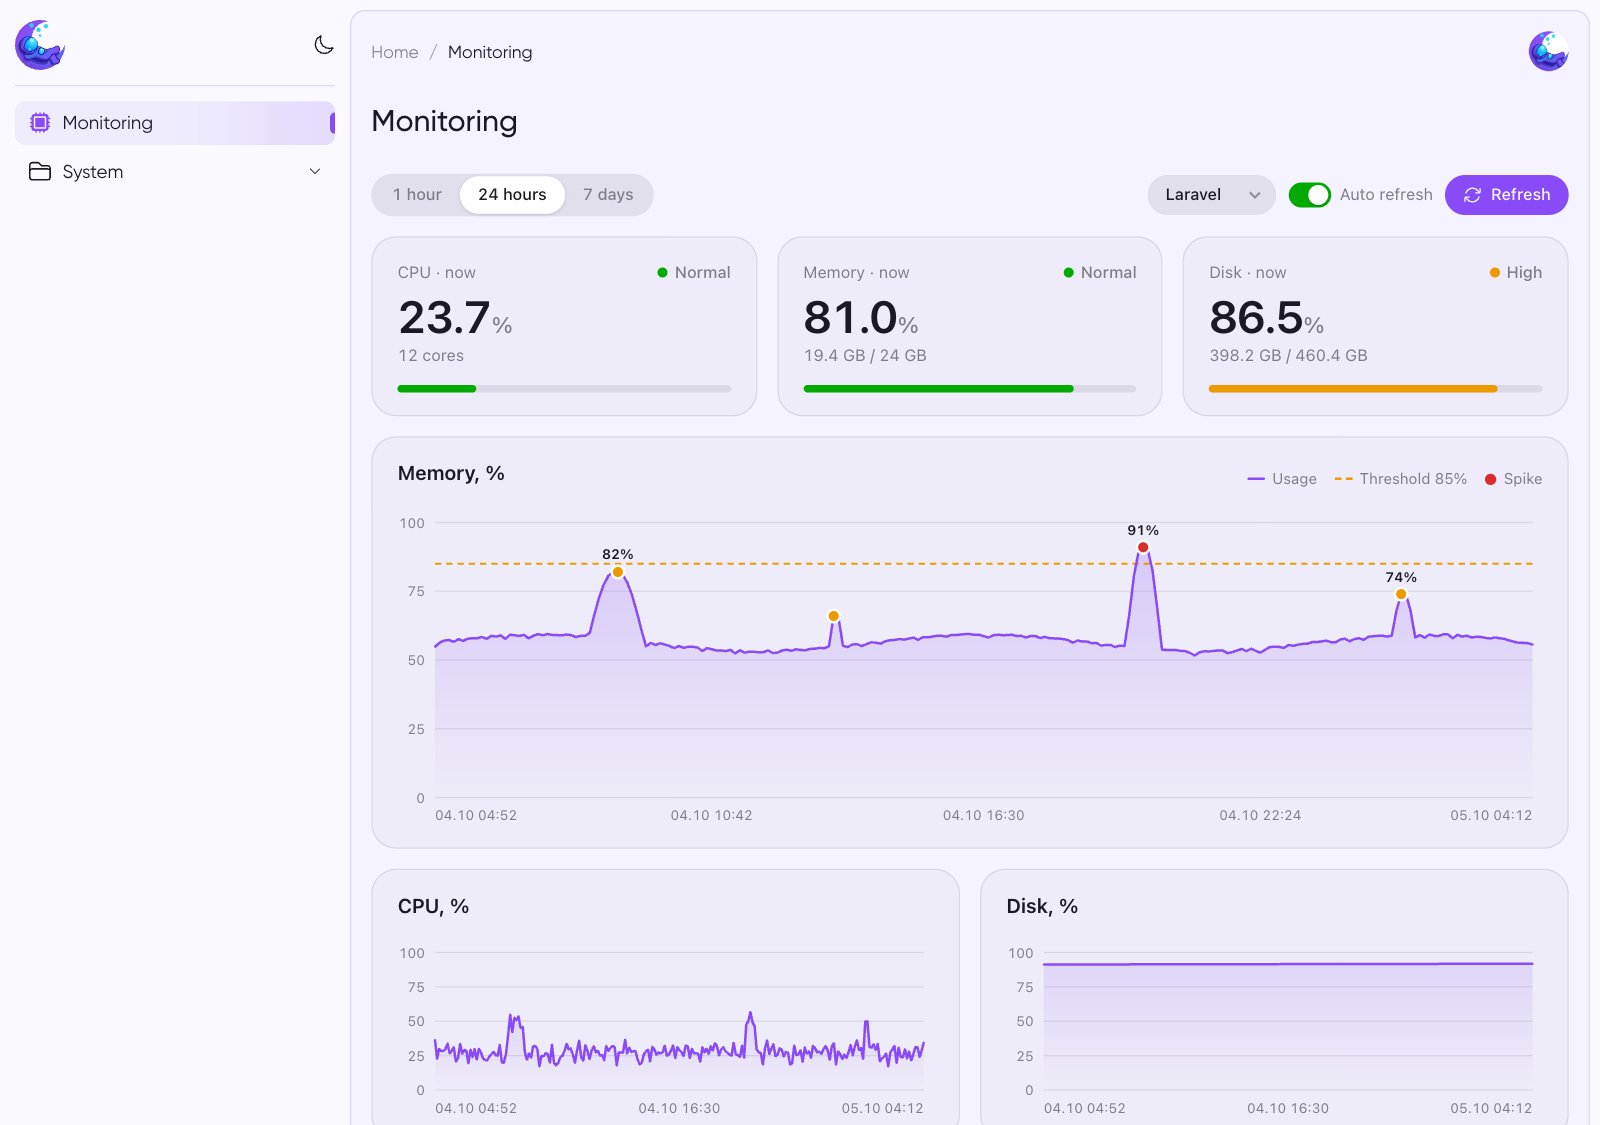Click the CPU usage progress bar
Viewport: 1600px width, 1125px height.
point(564,389)
